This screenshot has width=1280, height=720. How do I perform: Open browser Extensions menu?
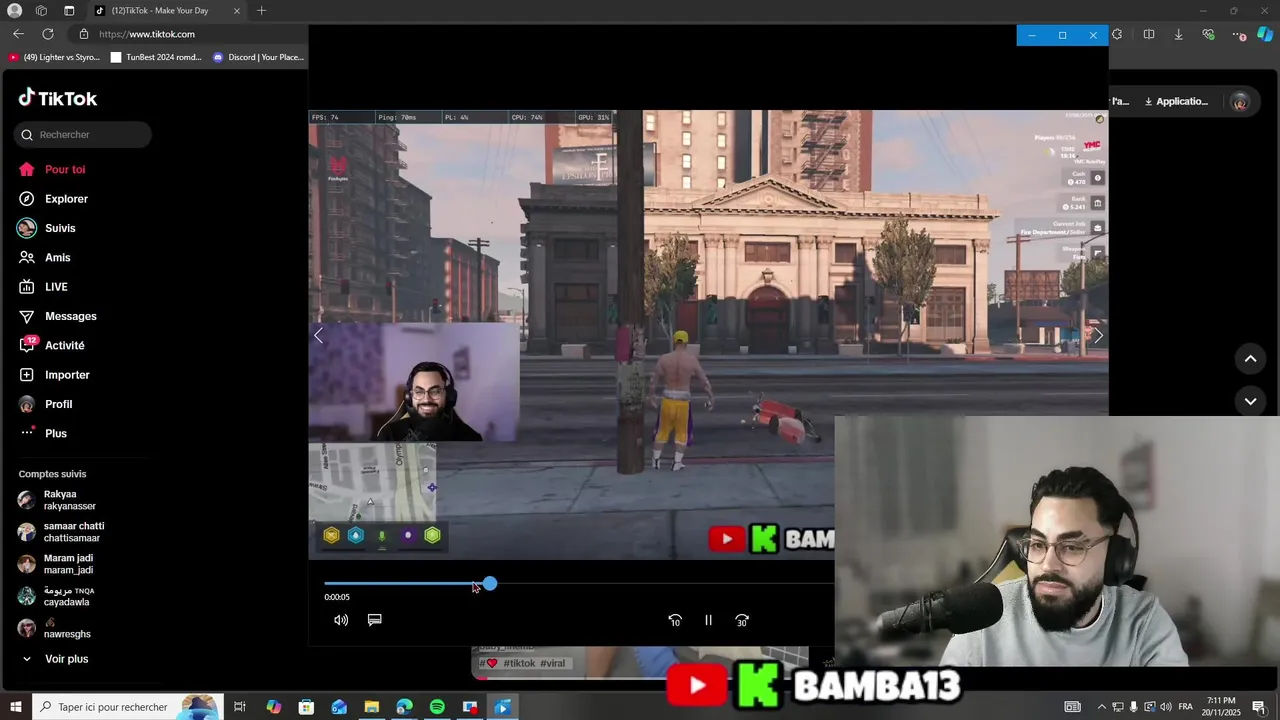pos(1117,34)
